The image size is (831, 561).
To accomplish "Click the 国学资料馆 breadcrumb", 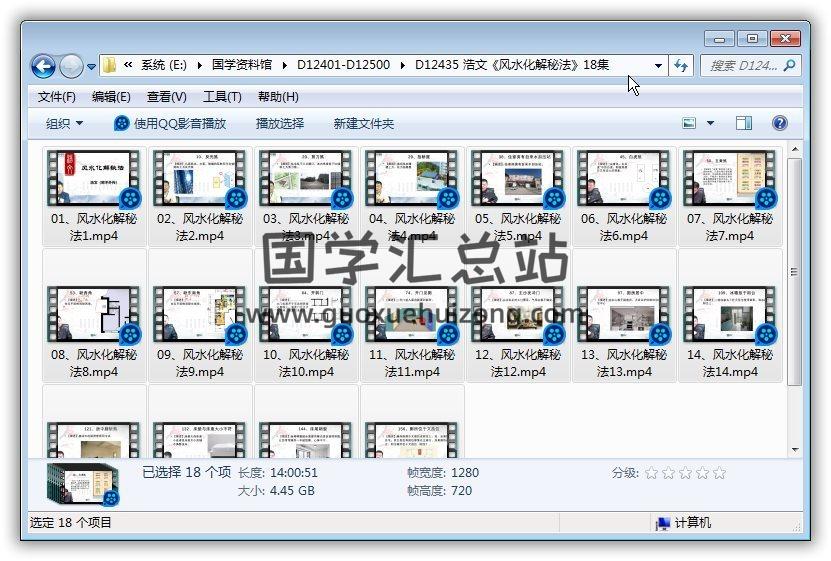I will click(x=242, y=65).
